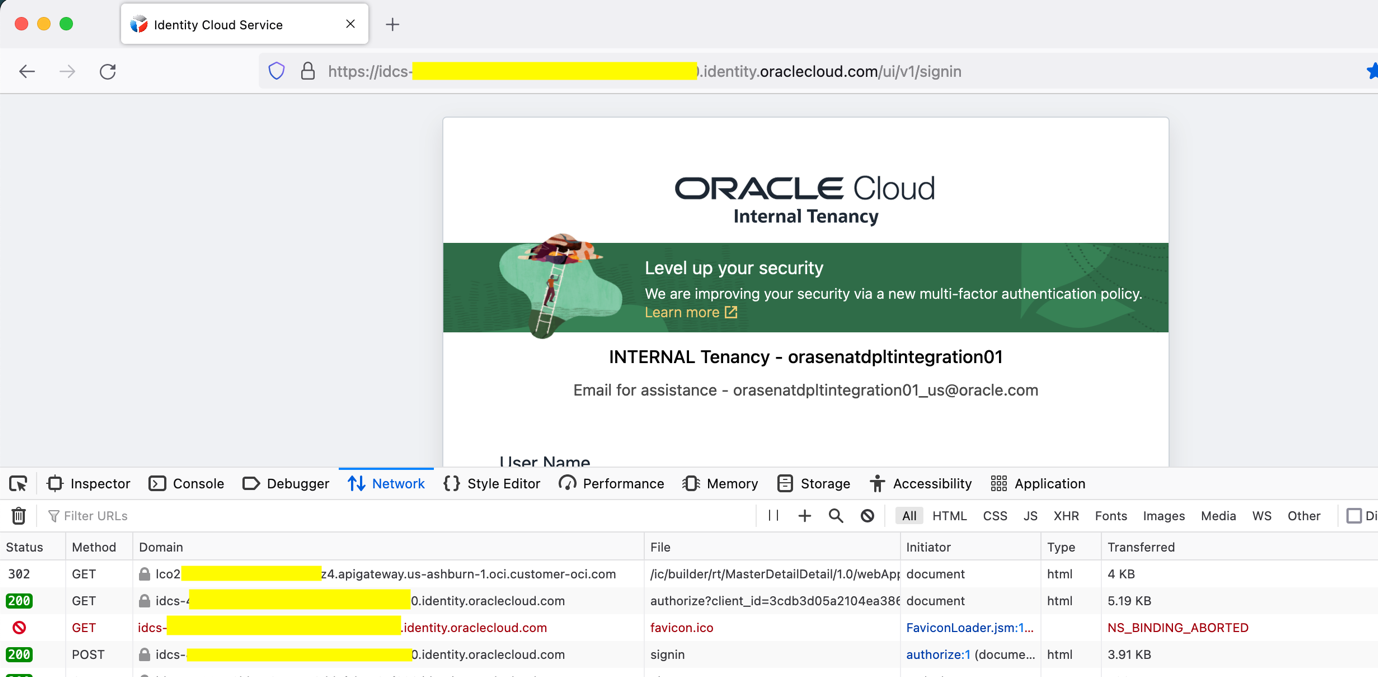The width and height of the screenshot is (1378, 677).
Task: Click the padlock site security icon in address bar
Action: (308, 71)
